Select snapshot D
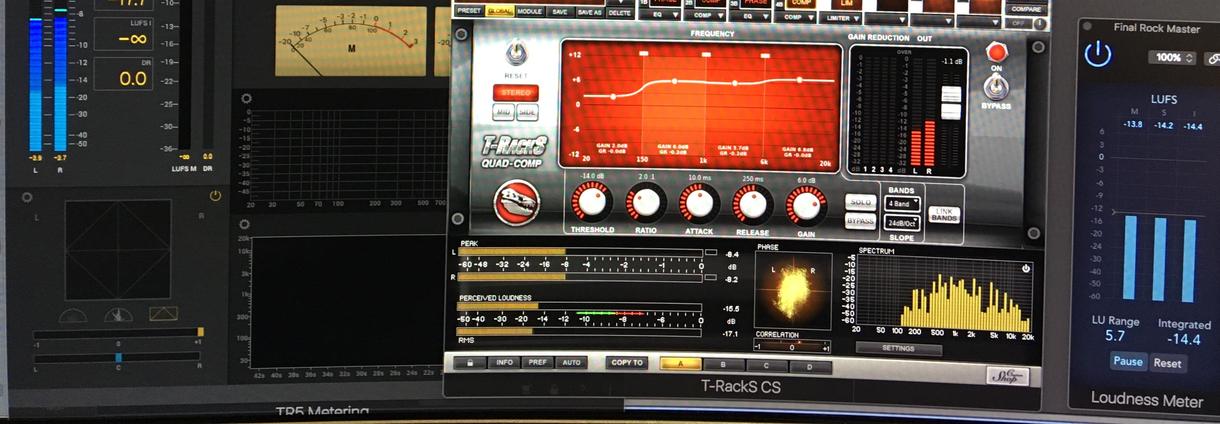This screenshot has width=1220, height=424. pyautogui.click(x=811, y=367)
